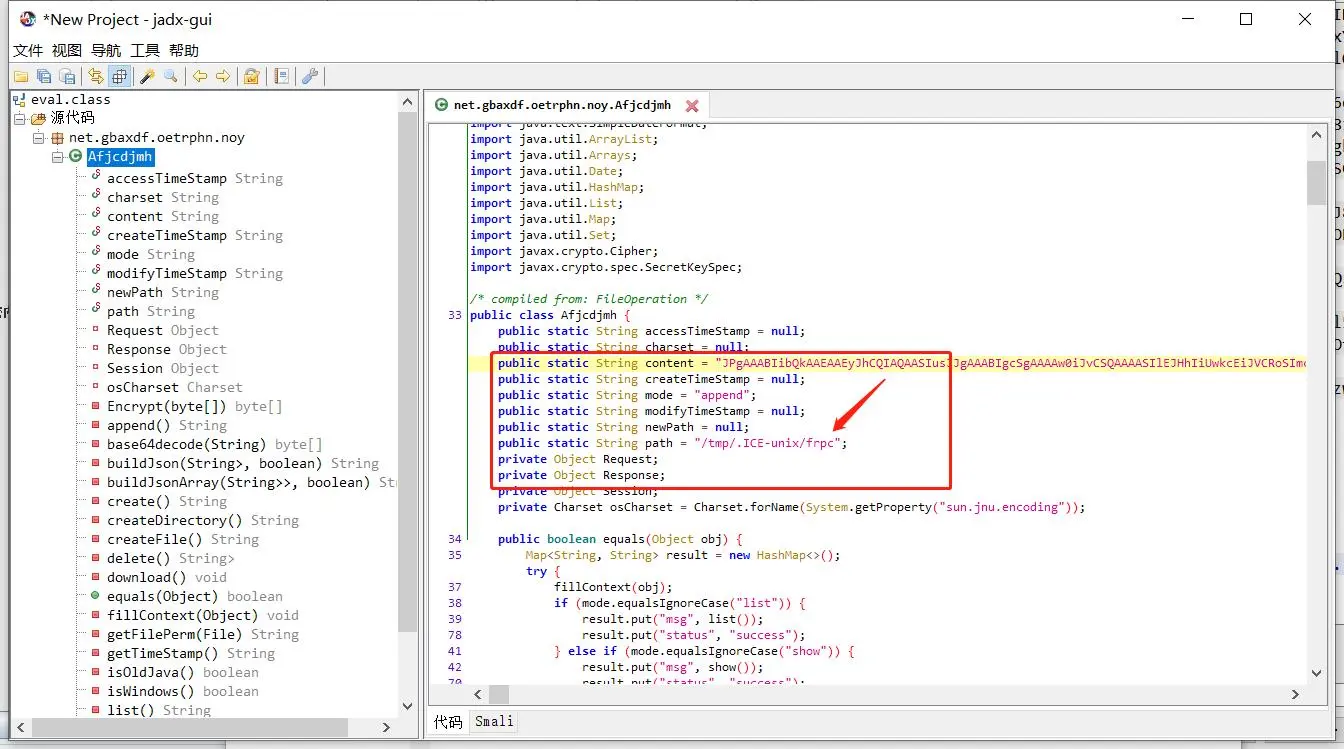
Task: Open preferences wrench icon
Action: (x=310, y=76)
